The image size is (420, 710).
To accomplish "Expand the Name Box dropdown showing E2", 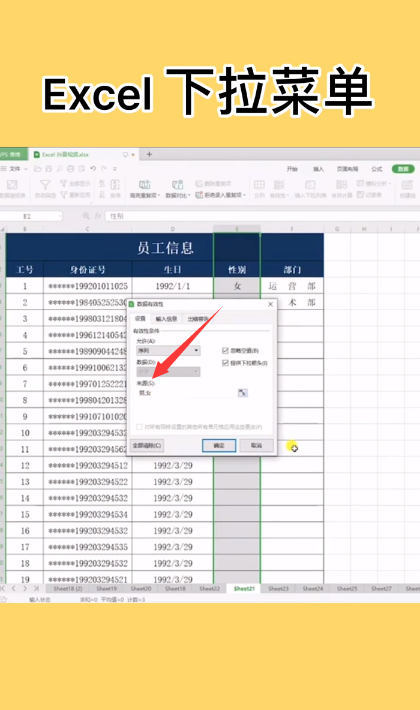I will [x=60, y=216].
